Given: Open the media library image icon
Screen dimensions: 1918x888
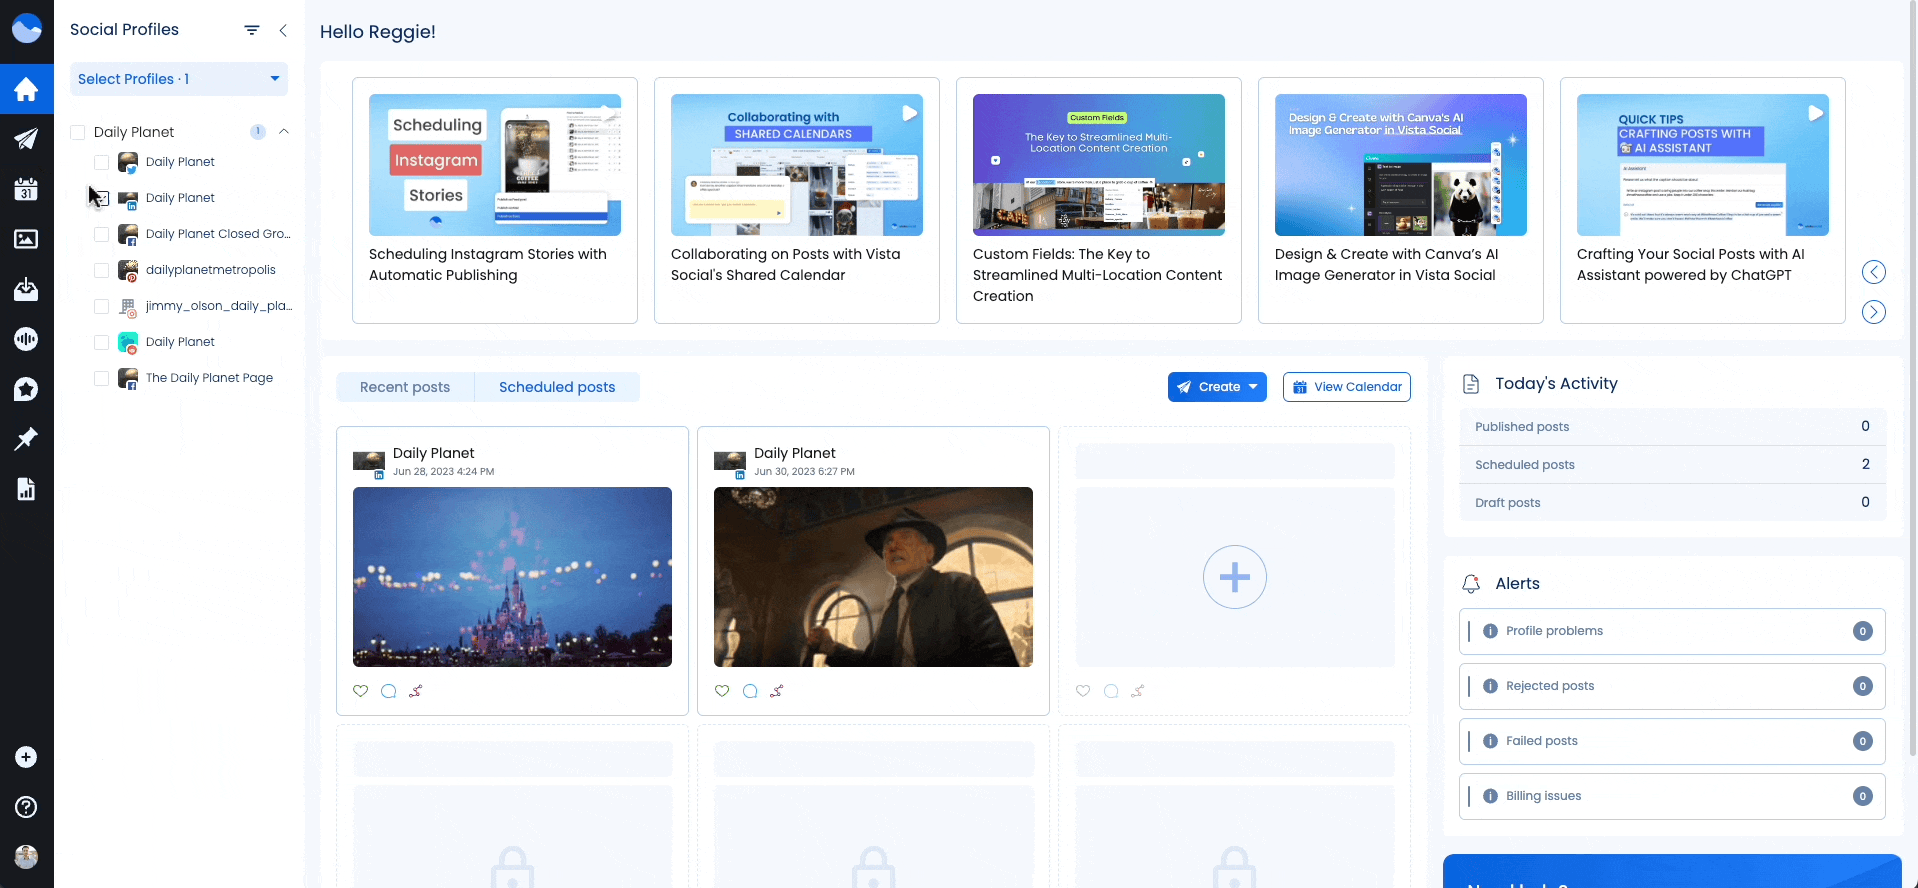Looking at the screenshot, I should (x=26, y=239).
